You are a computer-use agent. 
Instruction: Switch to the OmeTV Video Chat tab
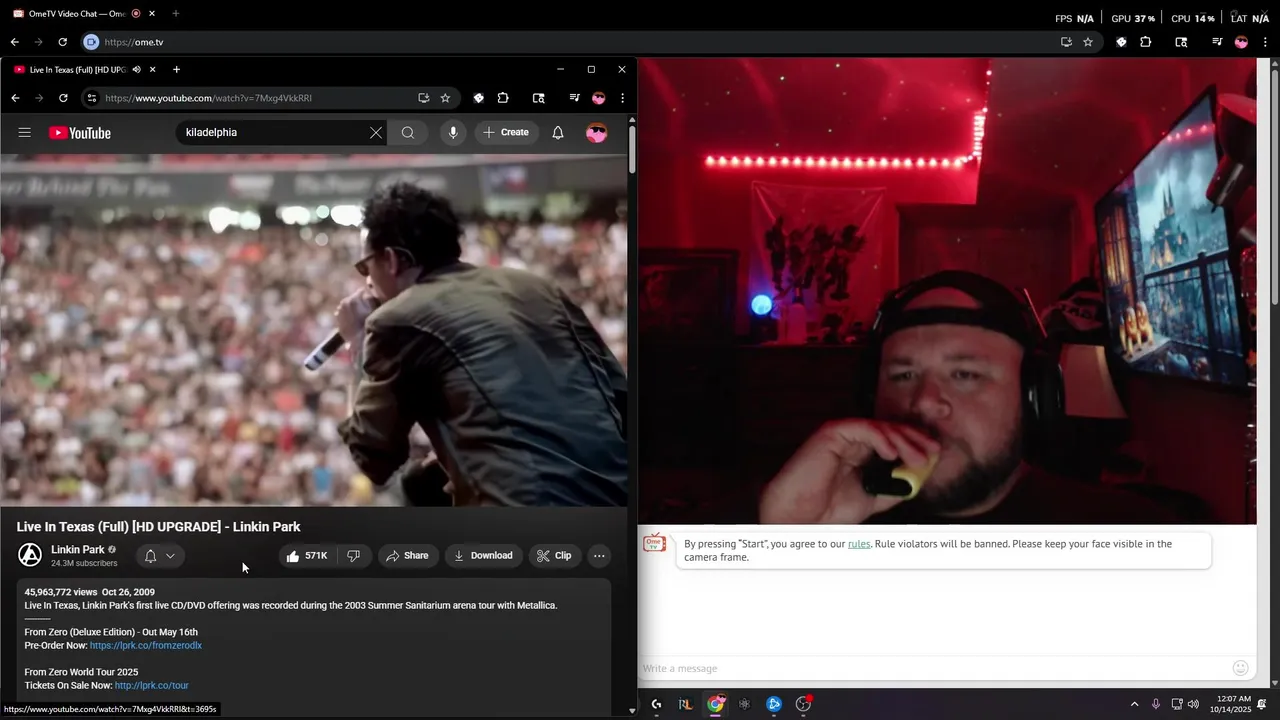(x=78, y=14)
